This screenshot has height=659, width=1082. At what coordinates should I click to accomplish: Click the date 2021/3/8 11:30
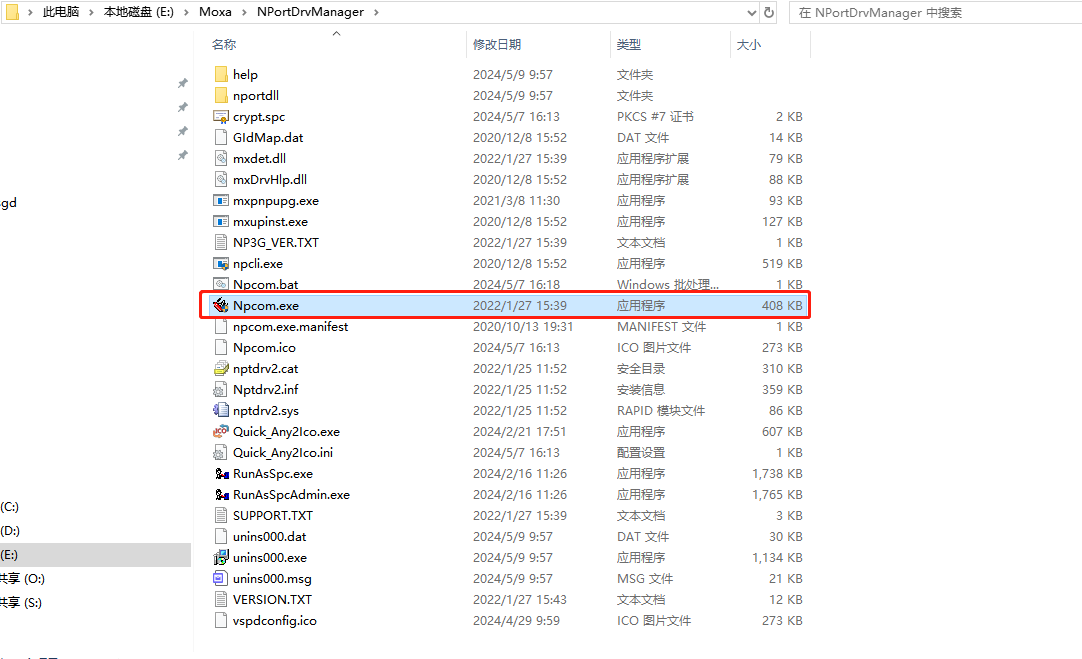pyautogui.click(x=516, y=201)
